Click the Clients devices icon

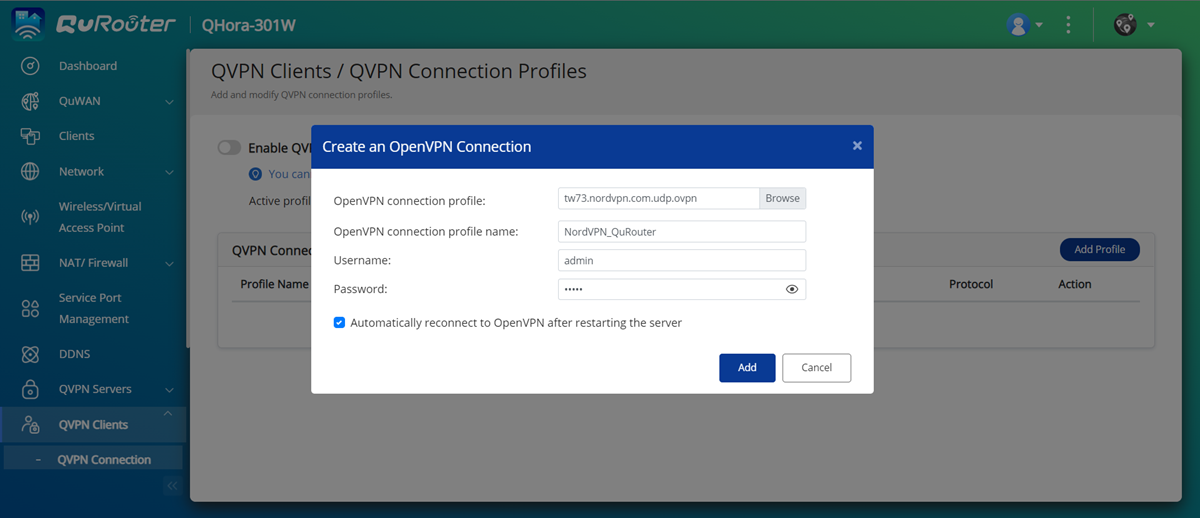(30, 136)
